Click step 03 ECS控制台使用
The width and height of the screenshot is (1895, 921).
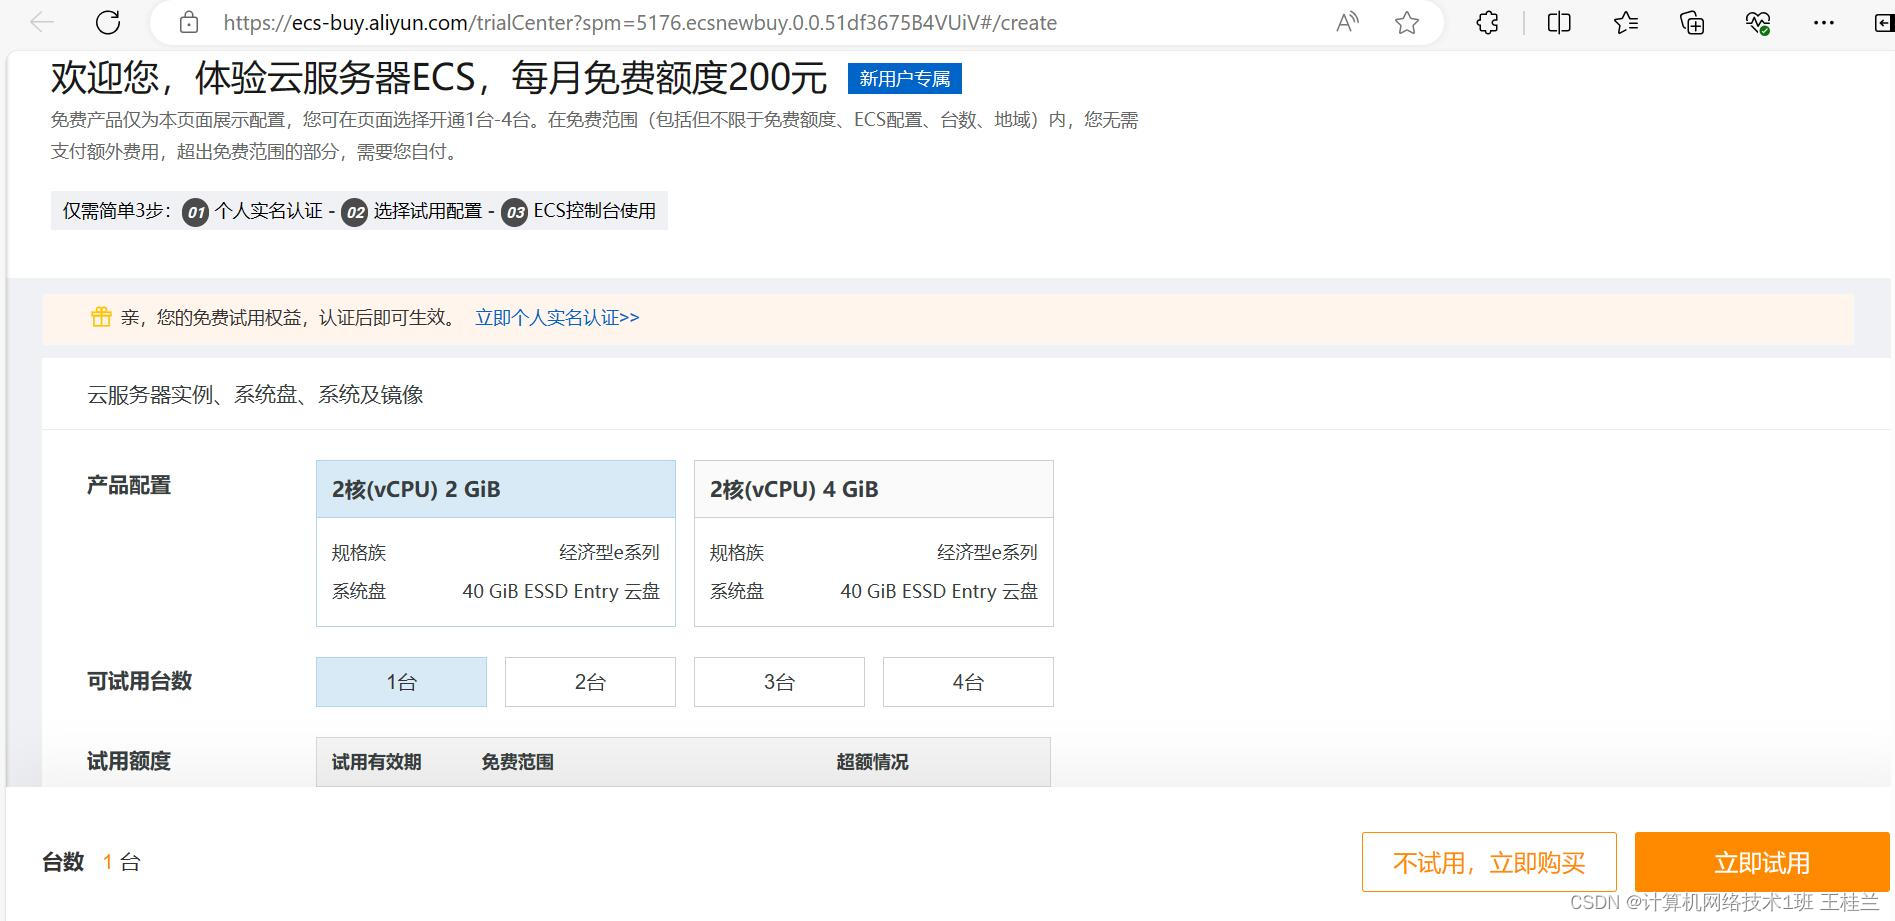[x=579, y=211]
